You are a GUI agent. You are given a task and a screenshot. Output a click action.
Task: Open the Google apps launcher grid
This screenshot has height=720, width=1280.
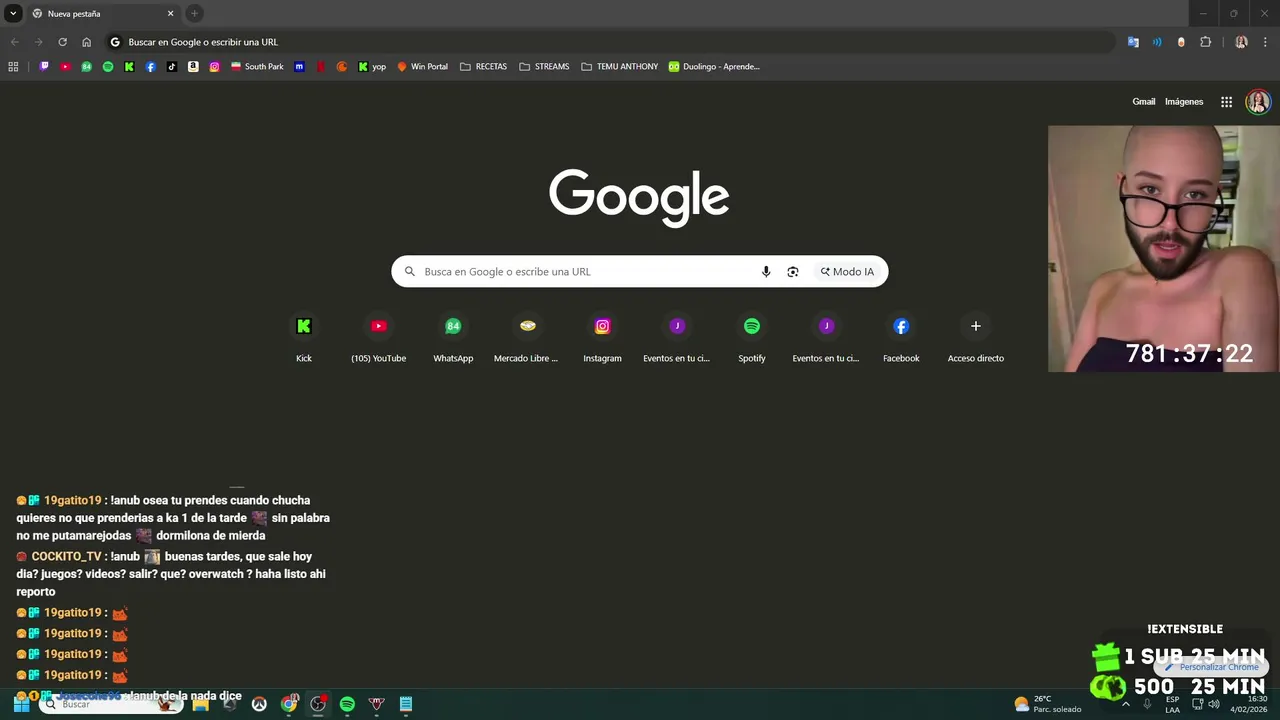pos(1226,102)
